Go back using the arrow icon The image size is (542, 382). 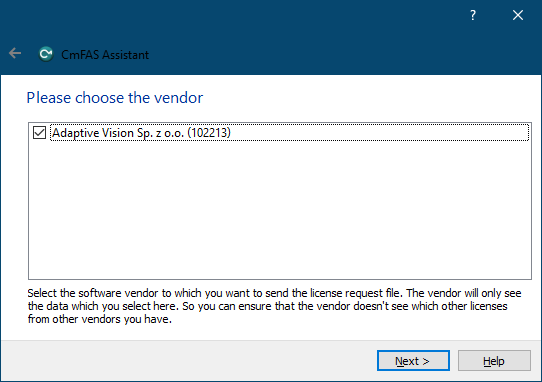pyautogui.click(x=15, y=54)
